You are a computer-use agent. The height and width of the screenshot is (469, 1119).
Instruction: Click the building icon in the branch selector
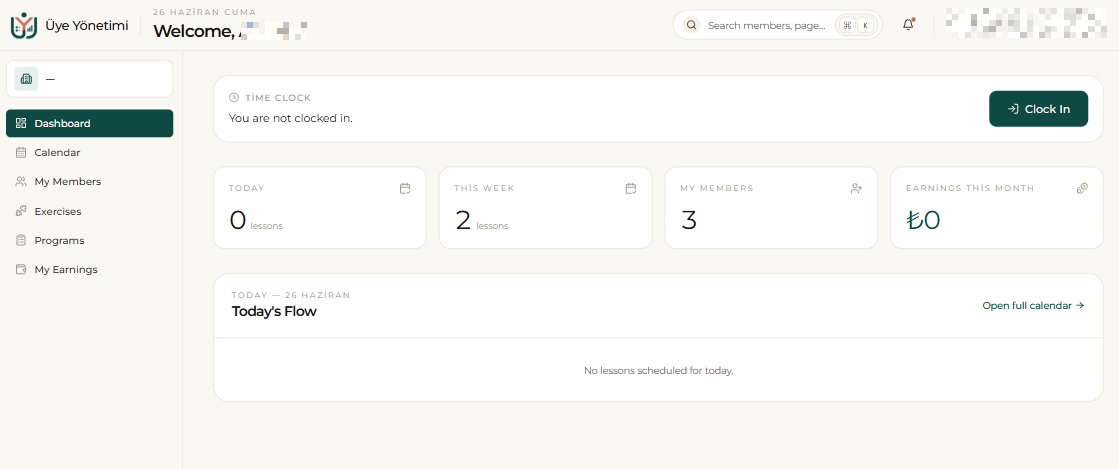coord(26,79)
